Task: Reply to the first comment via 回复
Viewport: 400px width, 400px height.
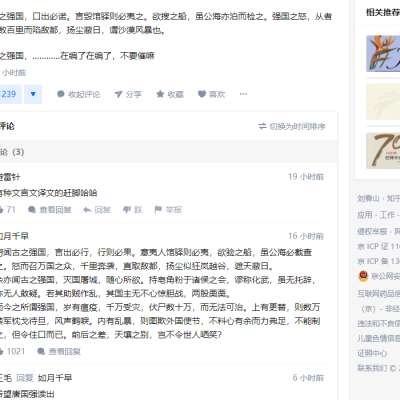Action: pos(97,210)
